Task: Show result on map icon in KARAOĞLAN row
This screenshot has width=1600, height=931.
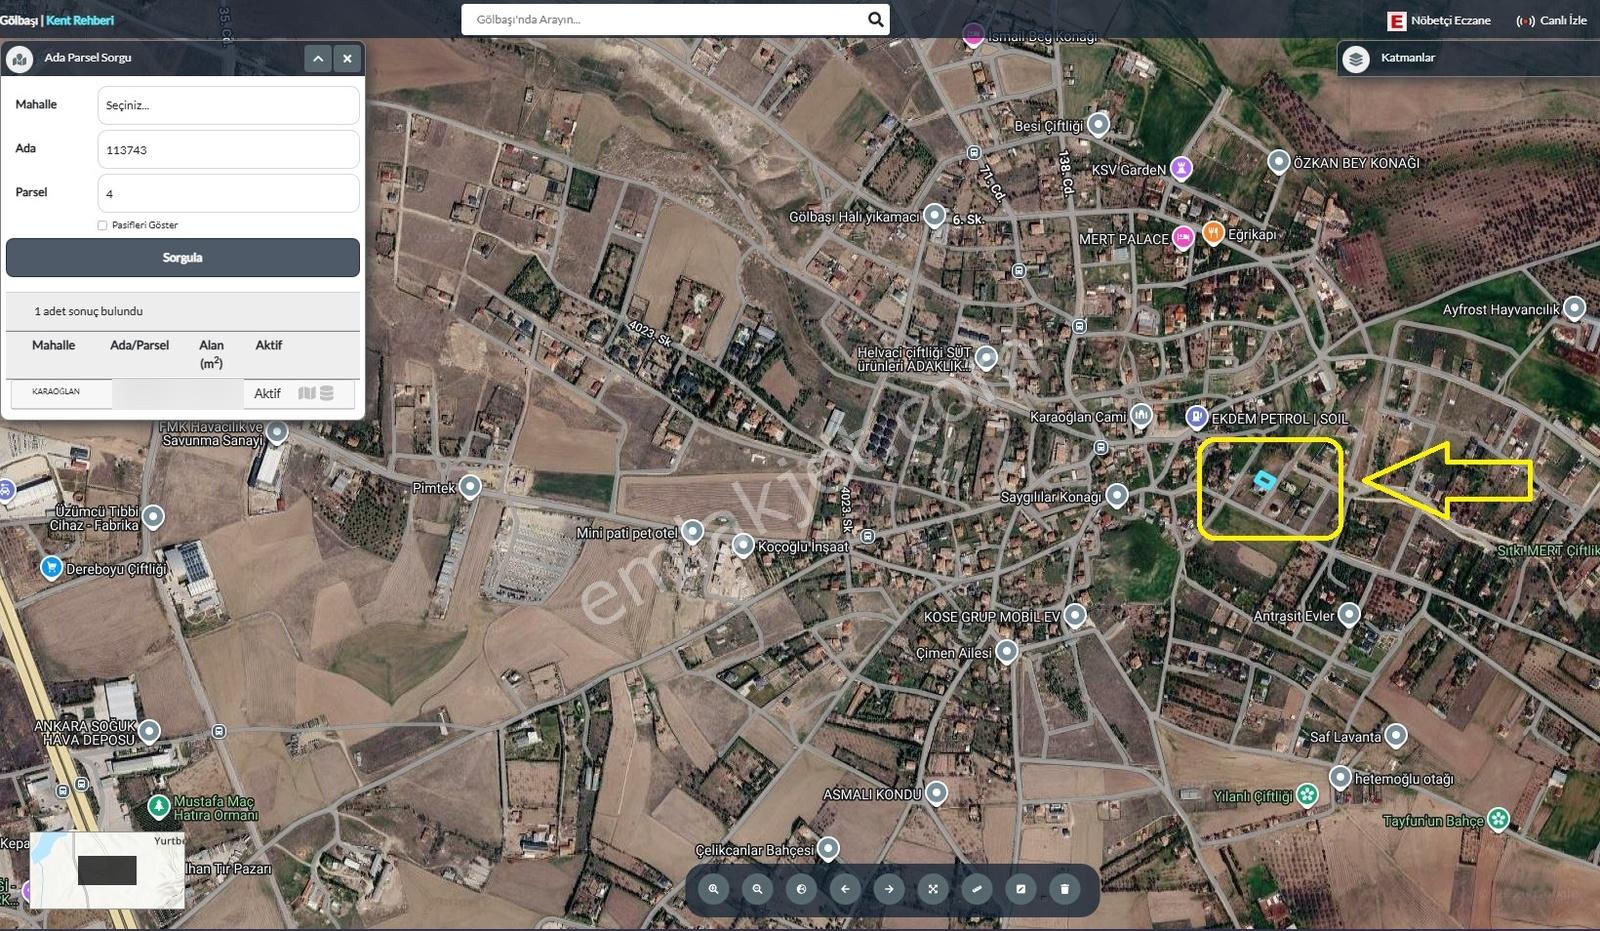Action: (307, 393)
